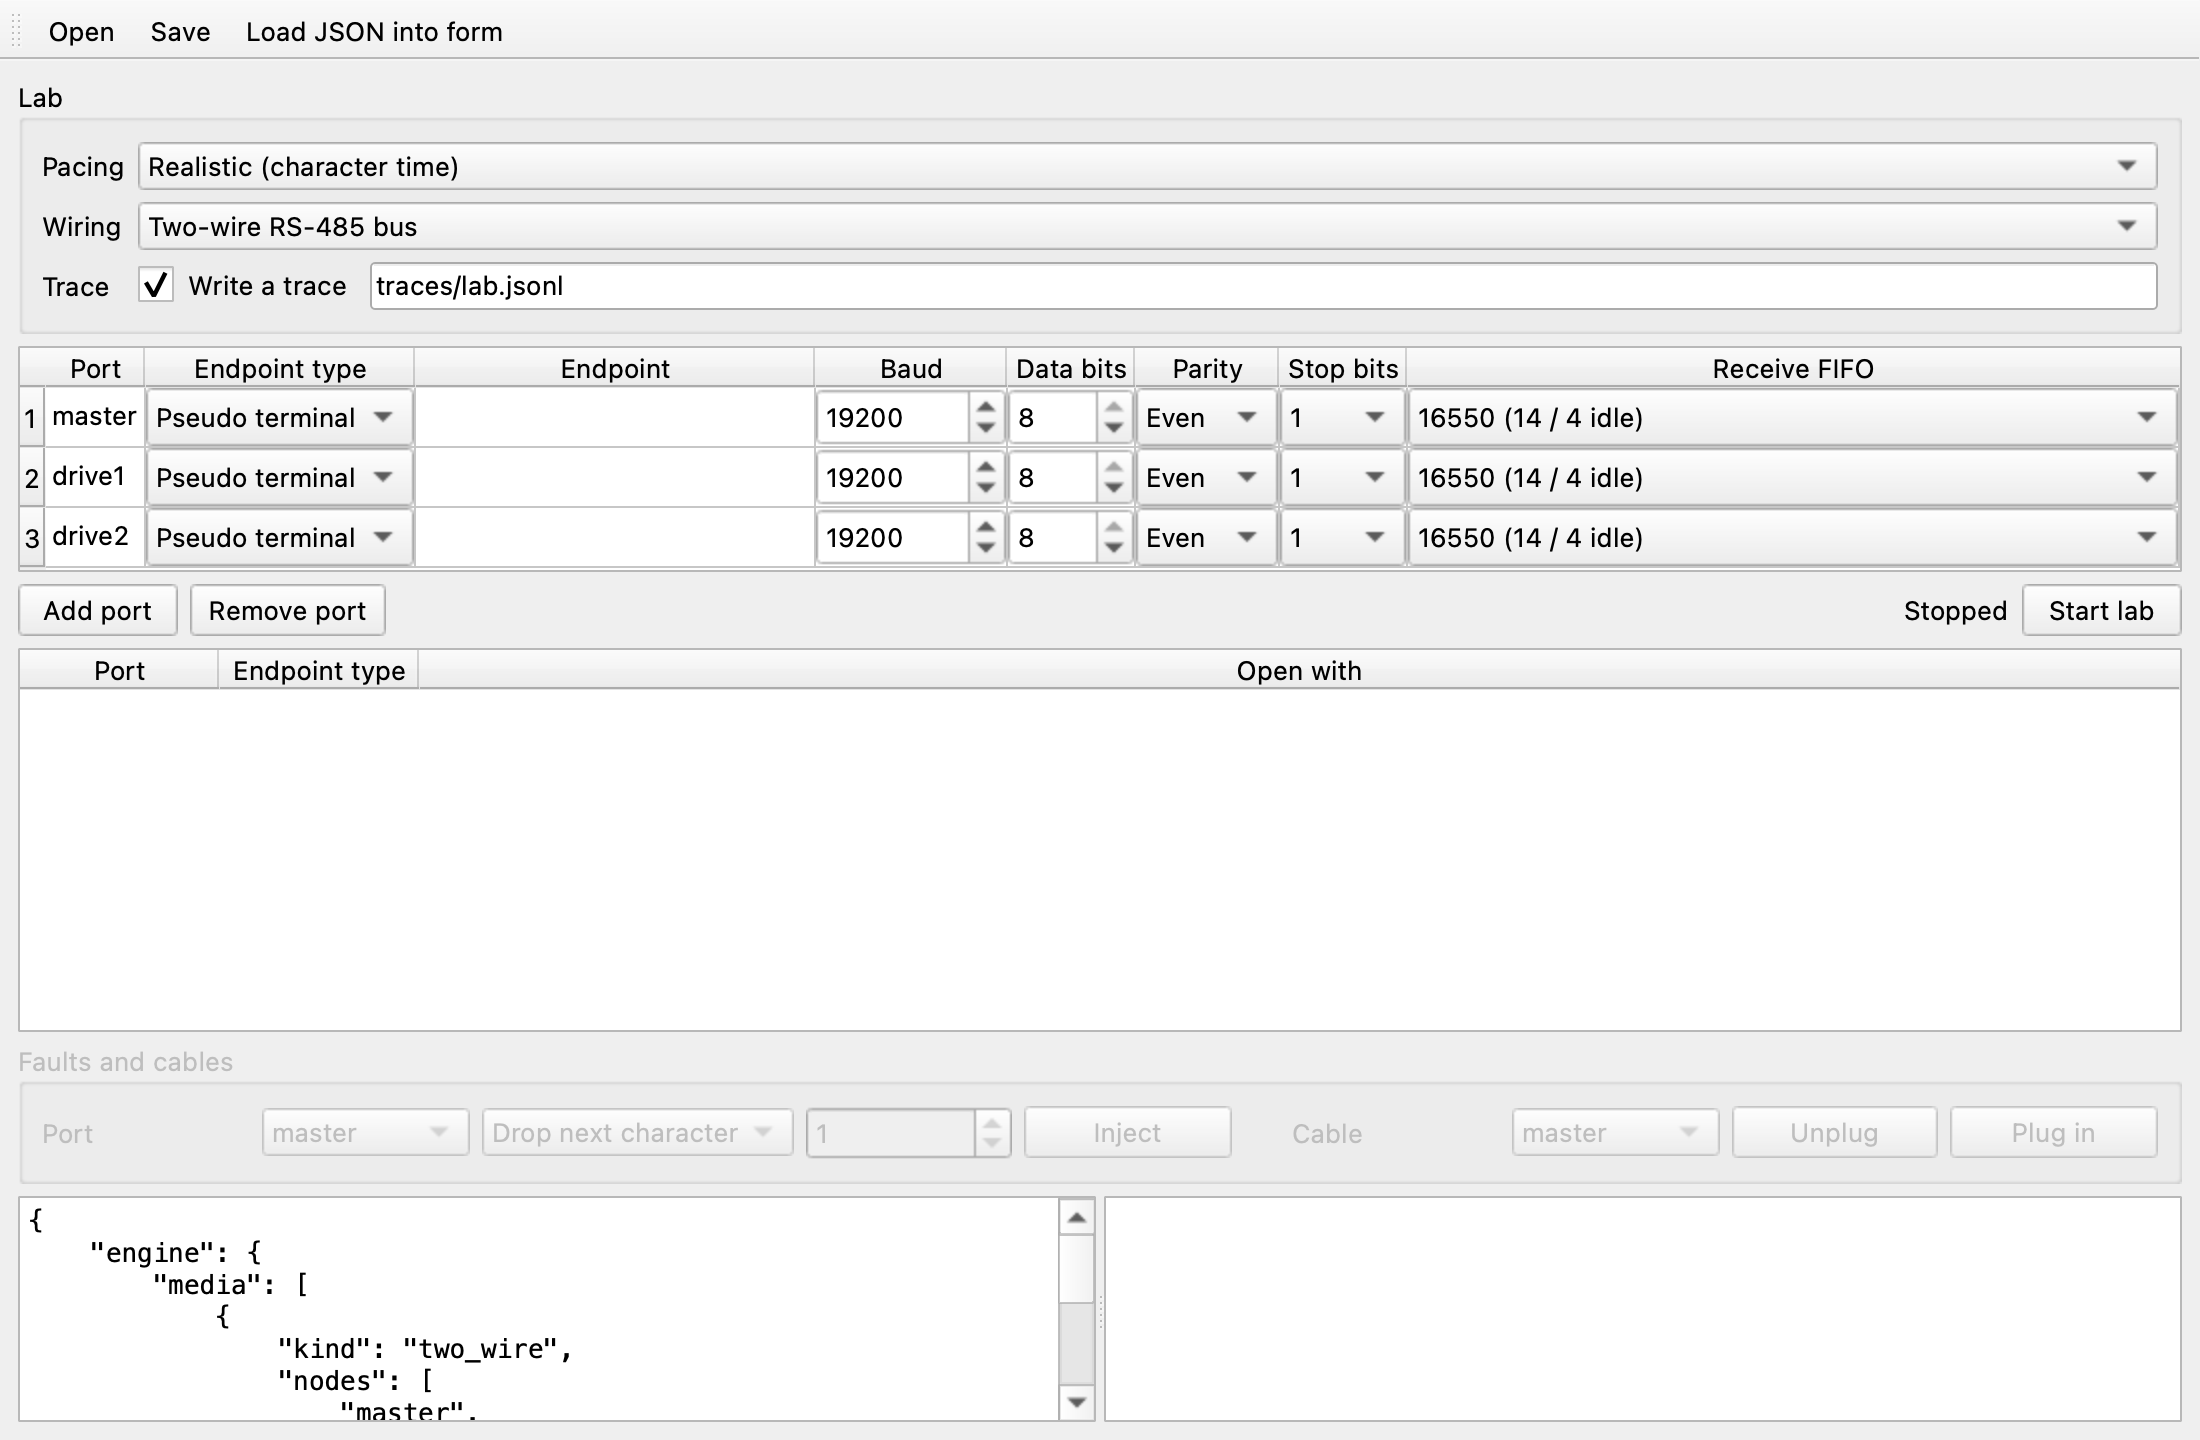Click the JSON editor scrollbar up arrow

pos(1077,1217)
